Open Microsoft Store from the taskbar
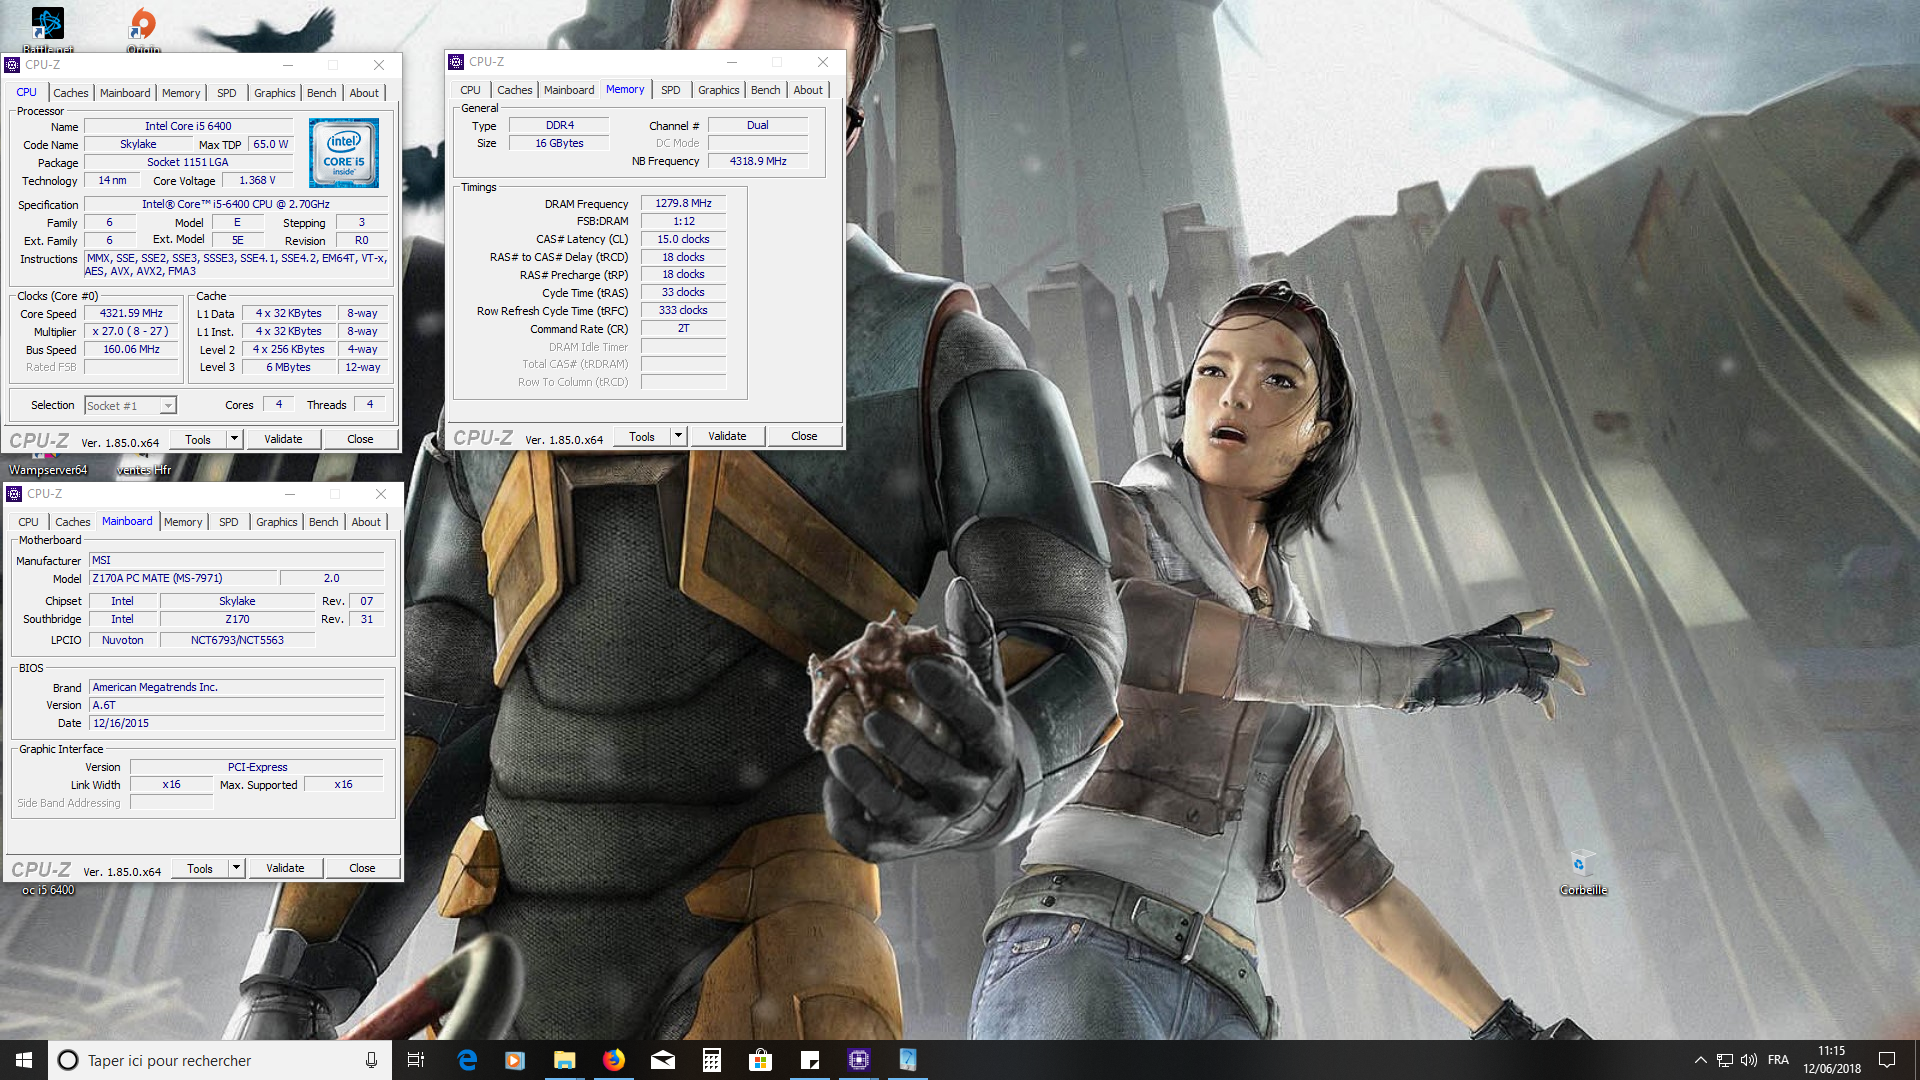 pos(760,1060)
